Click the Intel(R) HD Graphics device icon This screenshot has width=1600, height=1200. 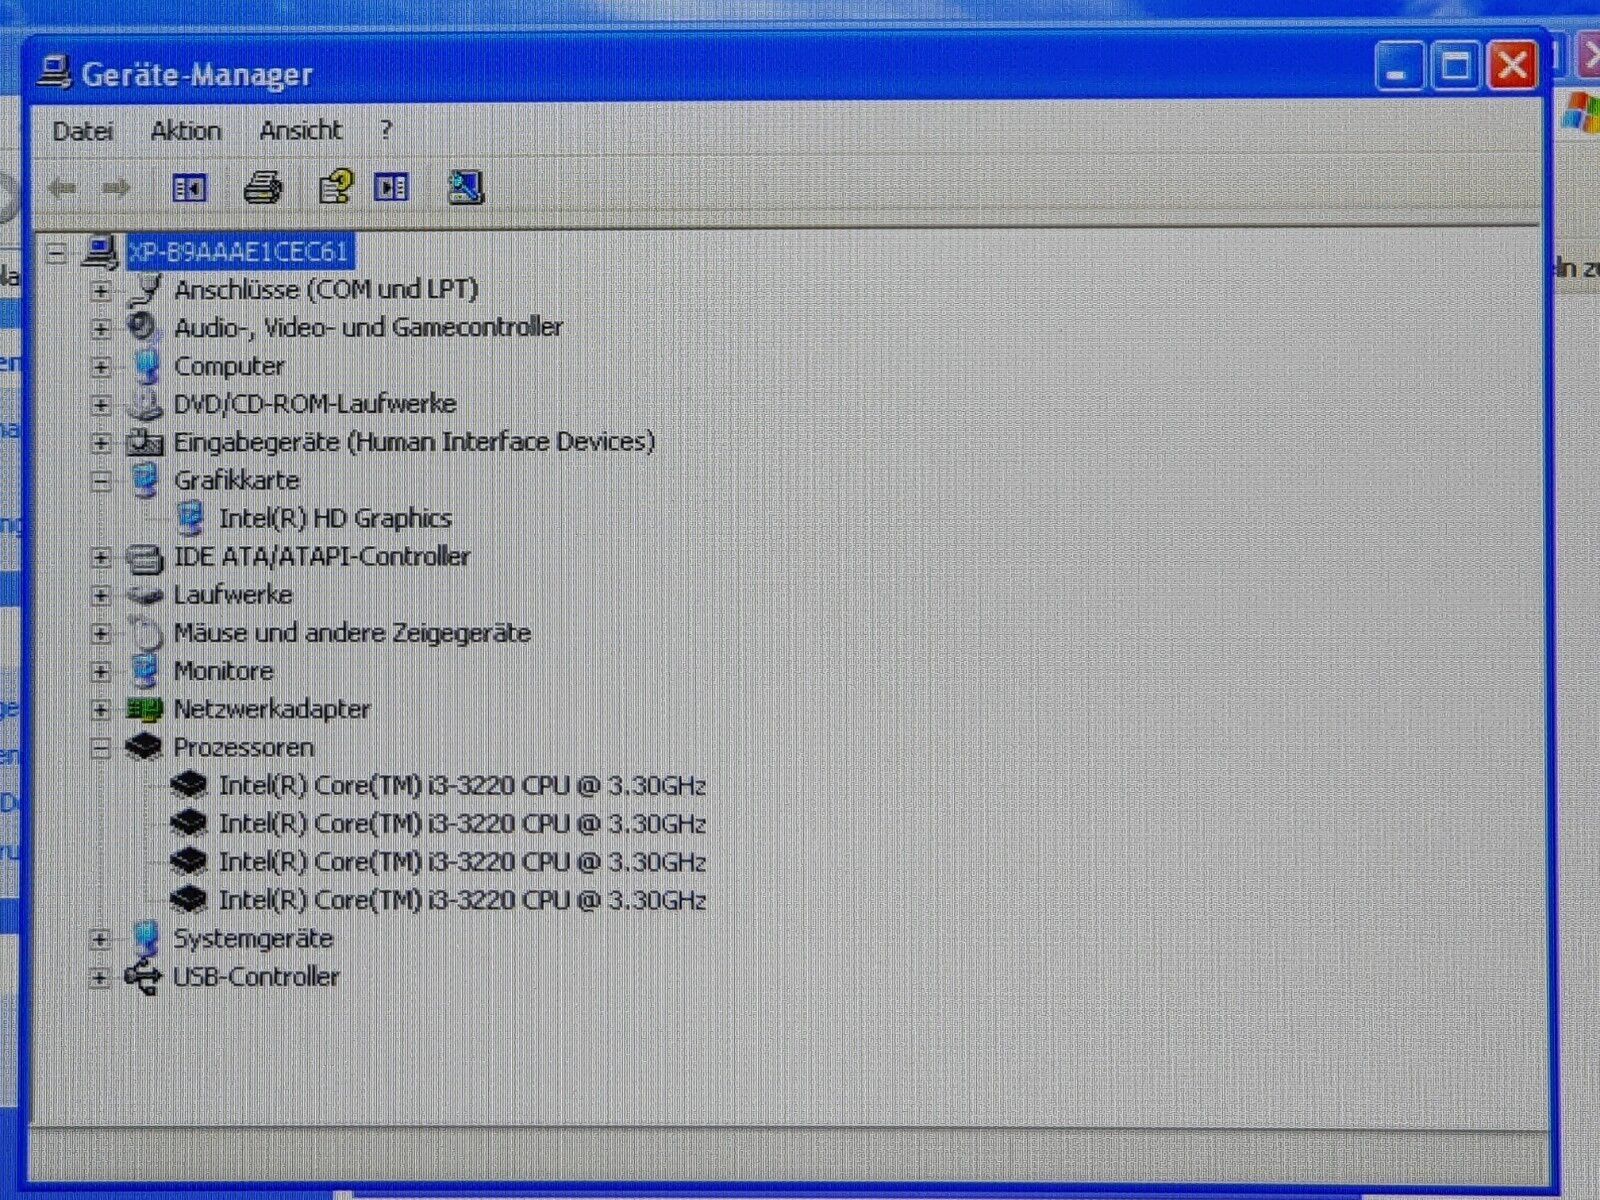tap(189, 518)
